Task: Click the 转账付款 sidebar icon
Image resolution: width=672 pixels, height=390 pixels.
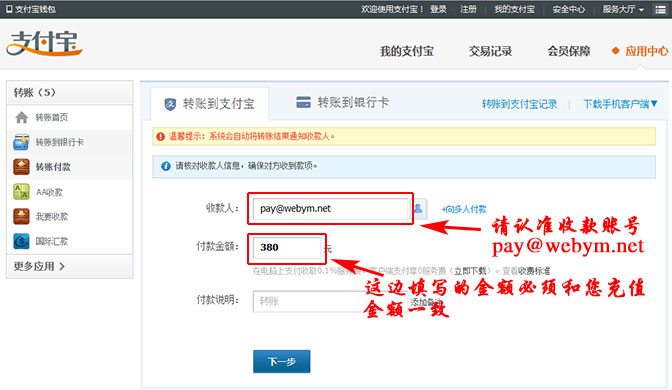Action: coord(21,167)
